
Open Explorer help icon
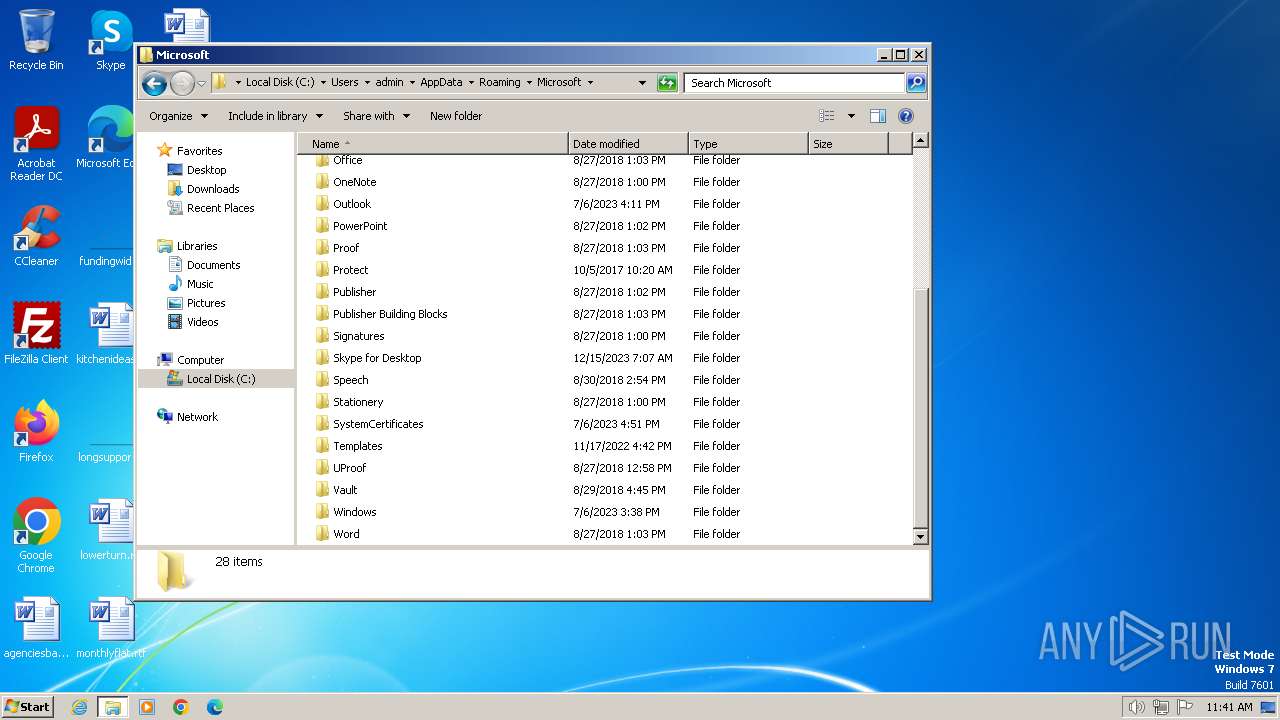coord(906,116)
